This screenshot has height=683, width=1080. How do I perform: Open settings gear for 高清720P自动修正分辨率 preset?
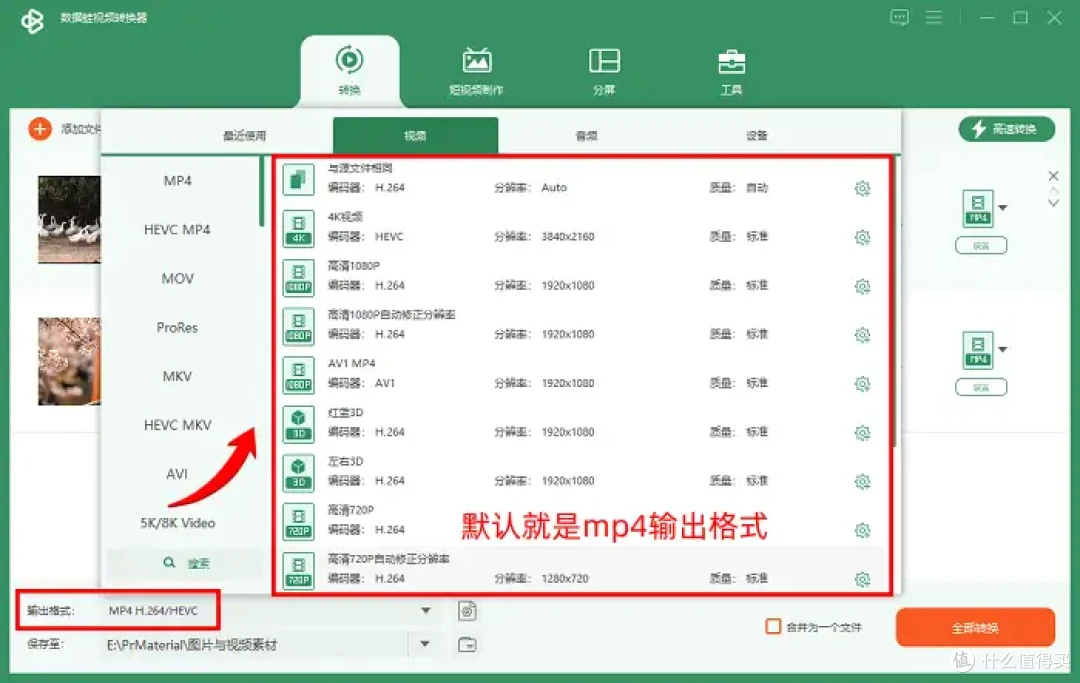click(862, 579)
